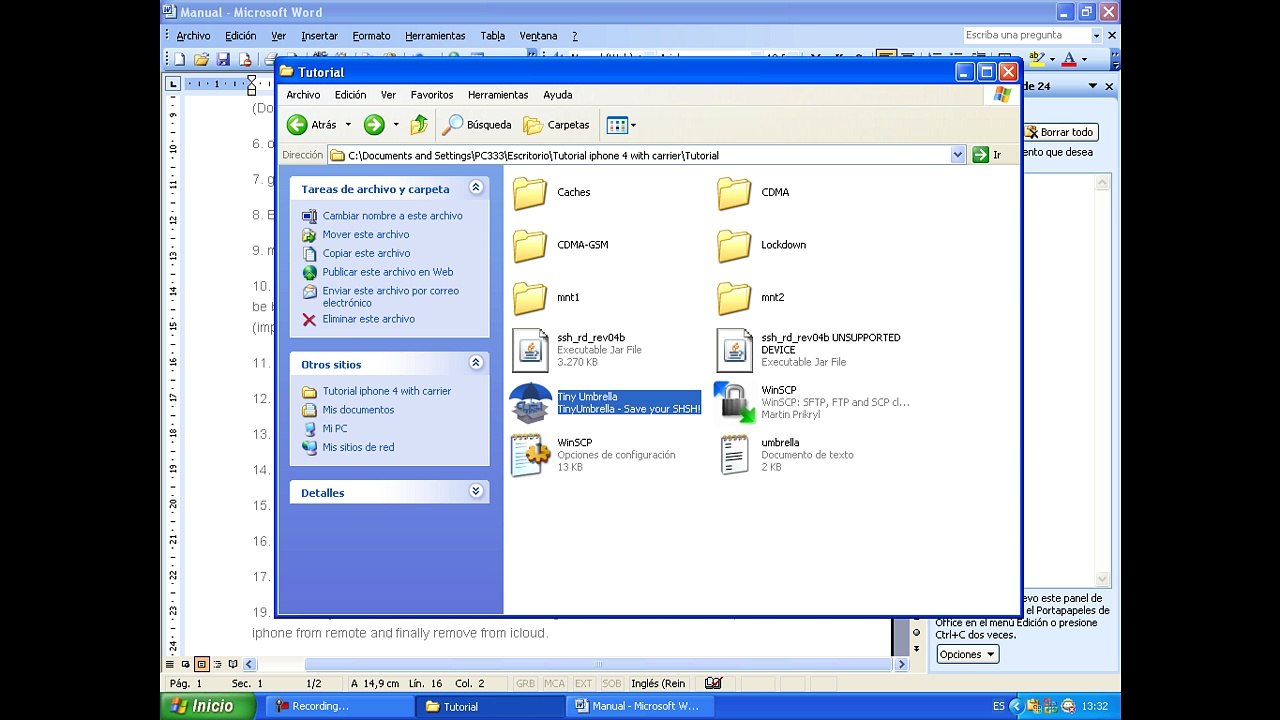The image size is (1280, 720).
Task: Toggle GRB recording indicator in Word status bar
Action: pos(525,683)
